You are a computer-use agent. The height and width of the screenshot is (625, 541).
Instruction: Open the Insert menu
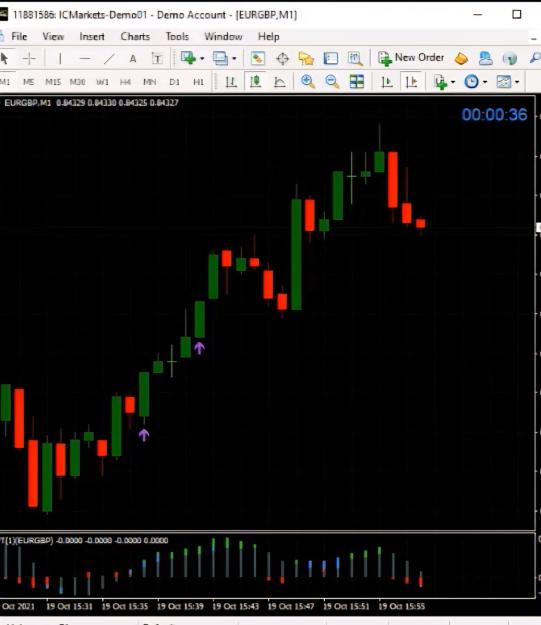pos(92,37)
